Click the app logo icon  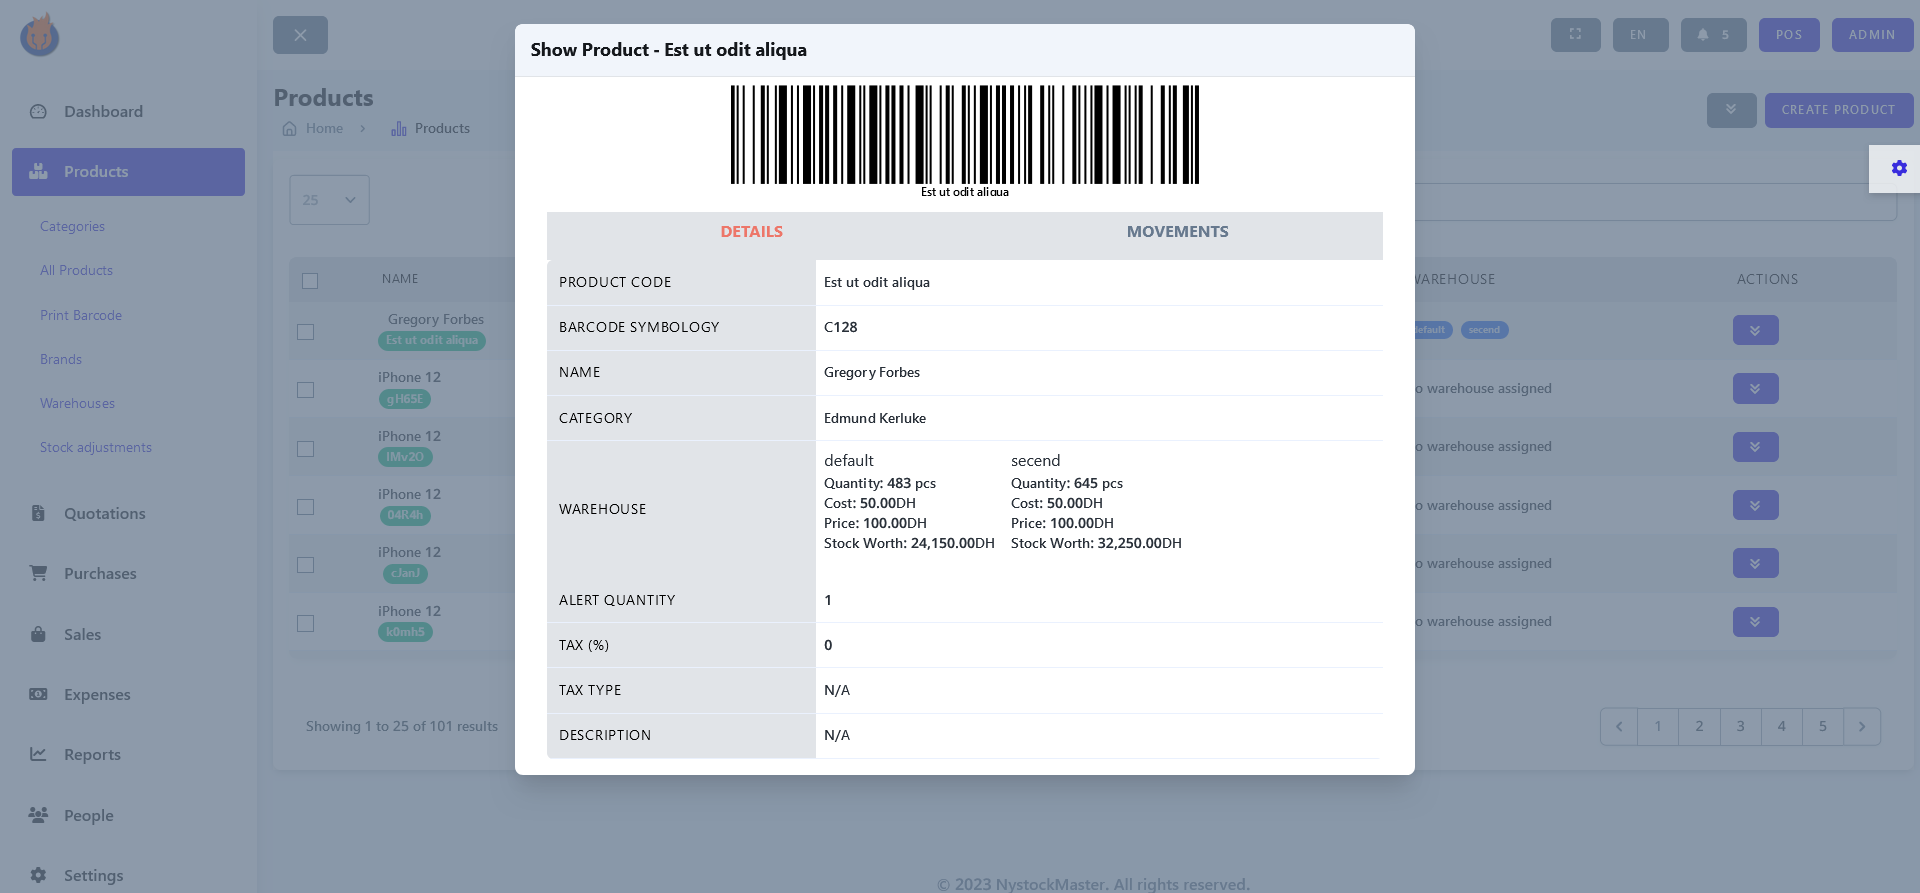coord(40,35)
